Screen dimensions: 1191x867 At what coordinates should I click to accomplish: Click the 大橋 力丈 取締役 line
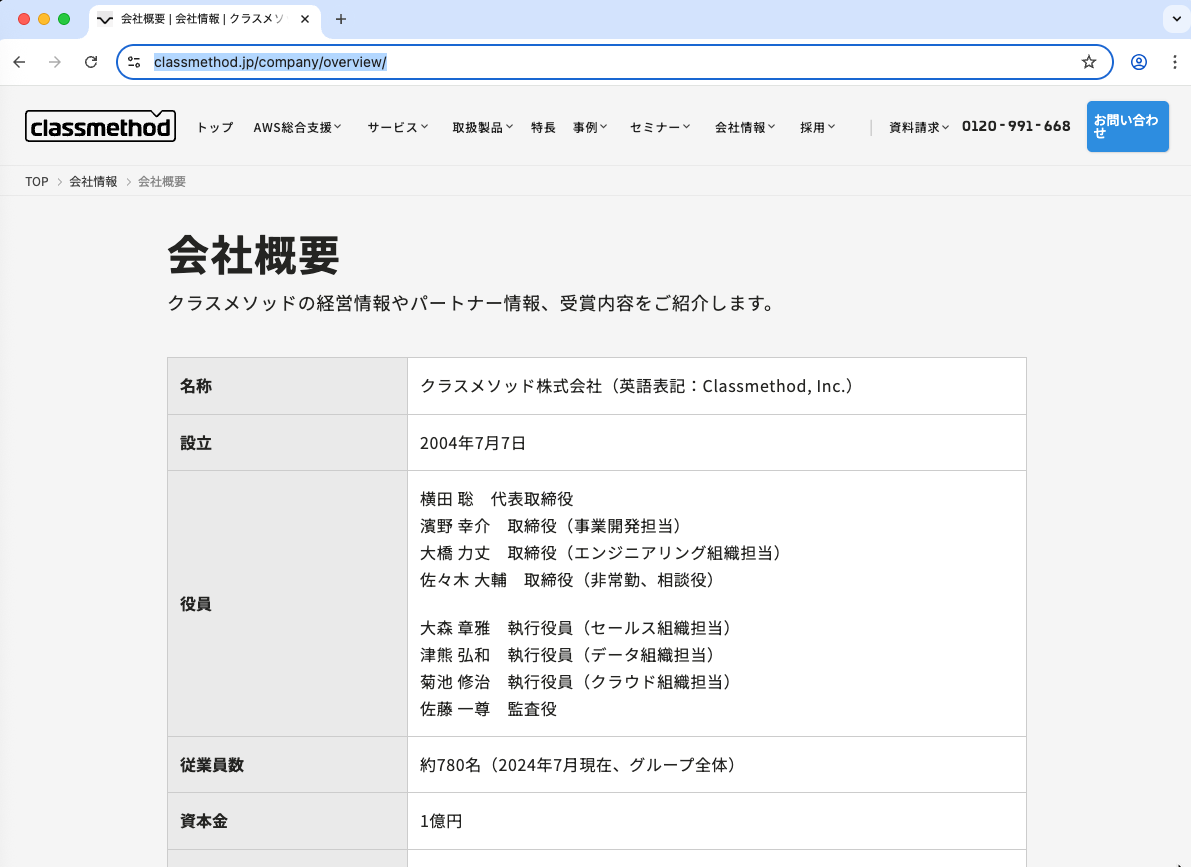coord(603,553)
